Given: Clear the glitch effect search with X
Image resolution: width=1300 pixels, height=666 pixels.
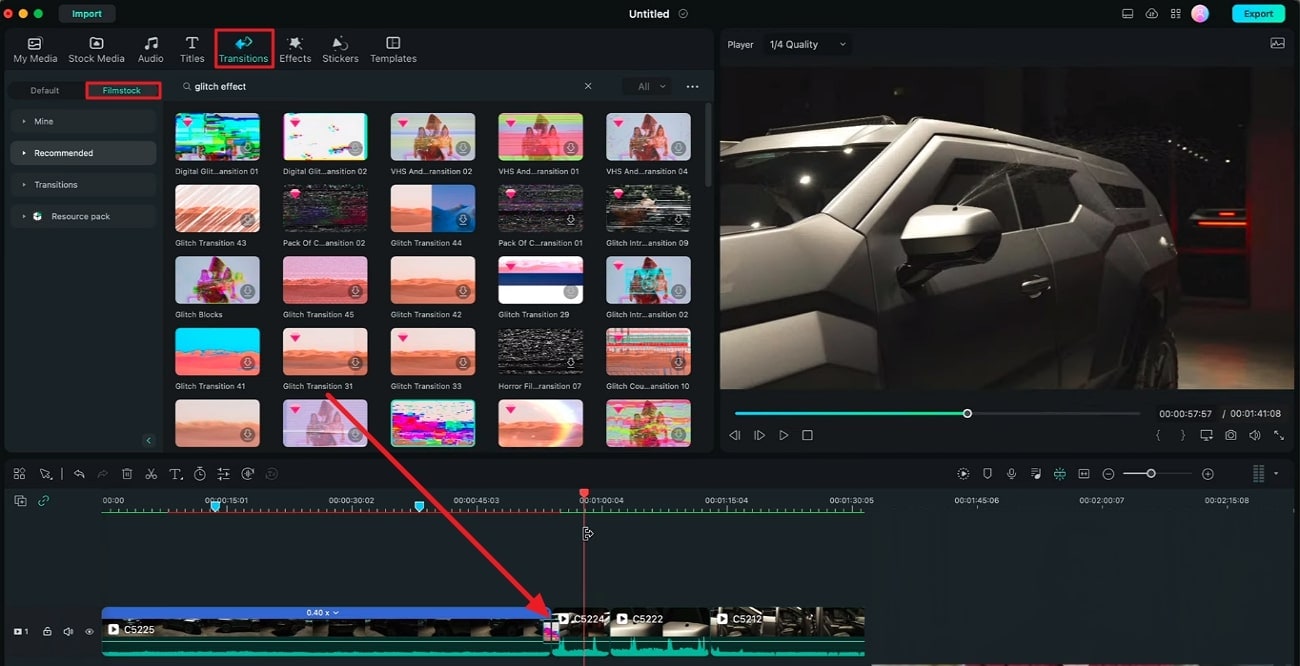Looking at the screenshot, I should click(x=588, y=86).
